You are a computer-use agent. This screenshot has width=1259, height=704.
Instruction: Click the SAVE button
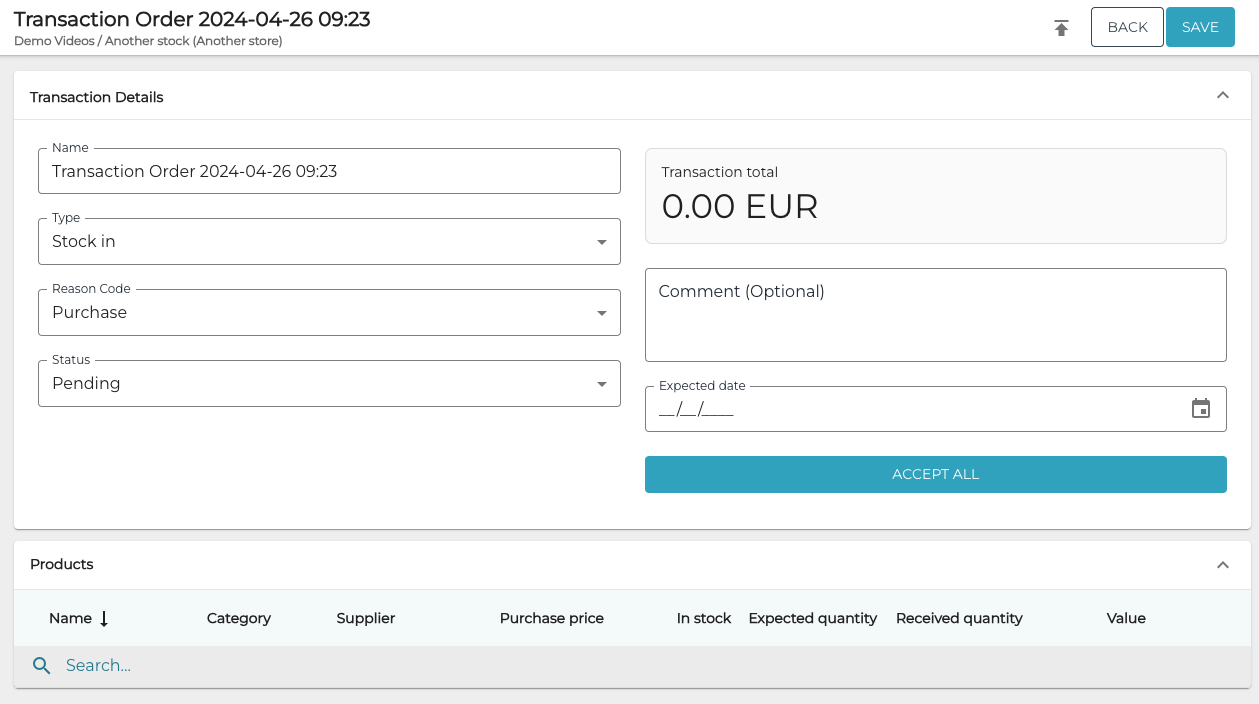[1200, 27]
